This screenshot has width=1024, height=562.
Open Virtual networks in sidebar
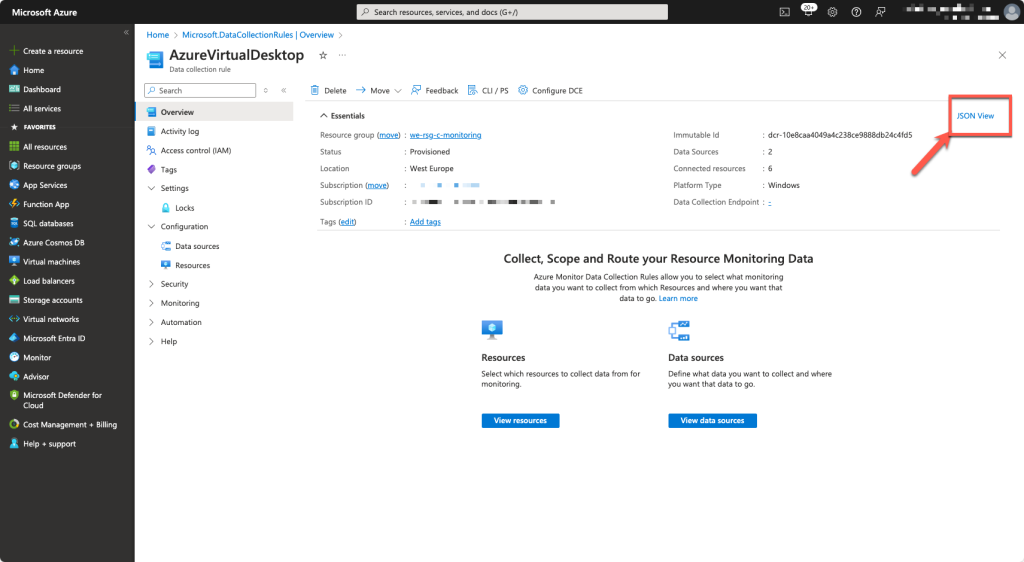[51, 319]
